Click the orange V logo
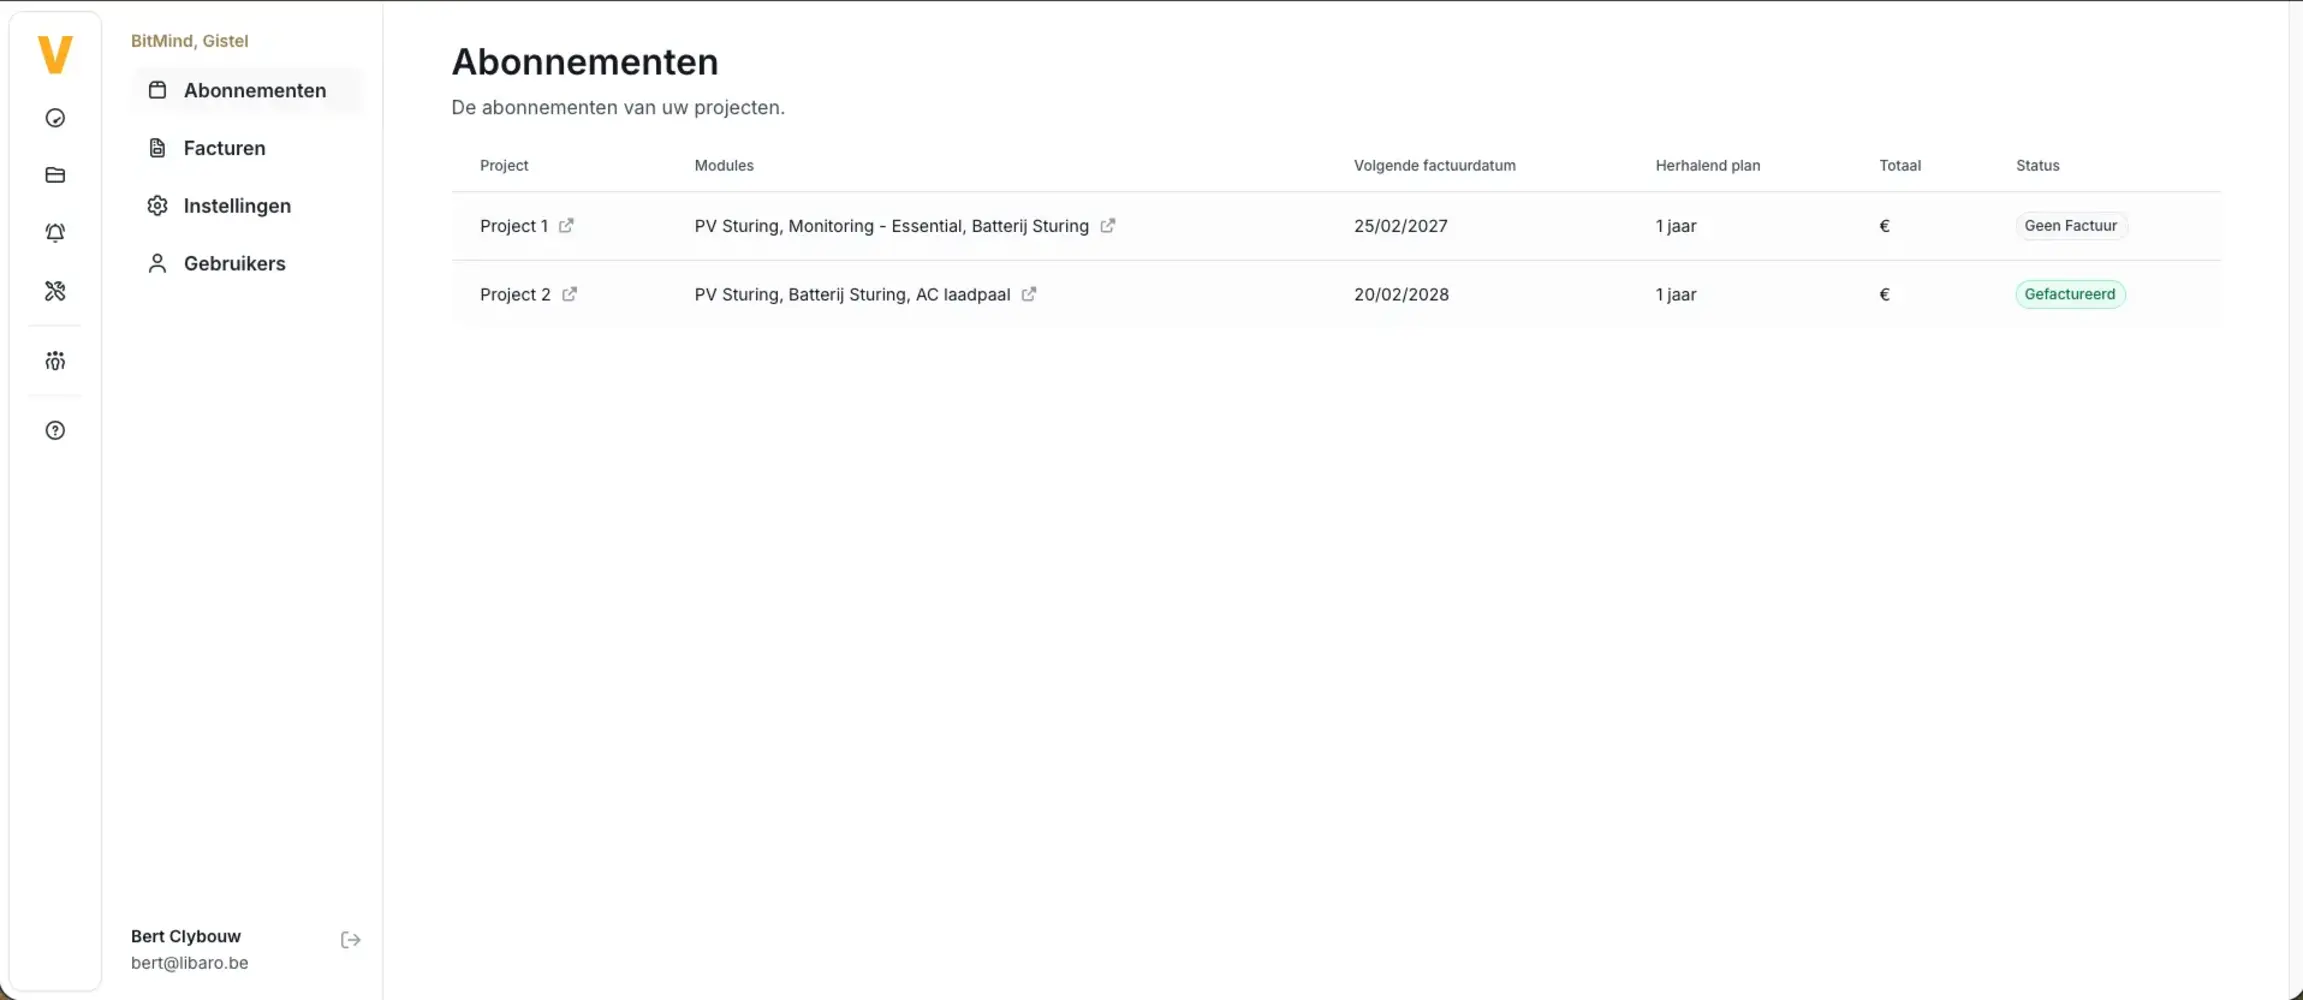The width and height of the screenshot is (2303, 1000). [55, 55]
